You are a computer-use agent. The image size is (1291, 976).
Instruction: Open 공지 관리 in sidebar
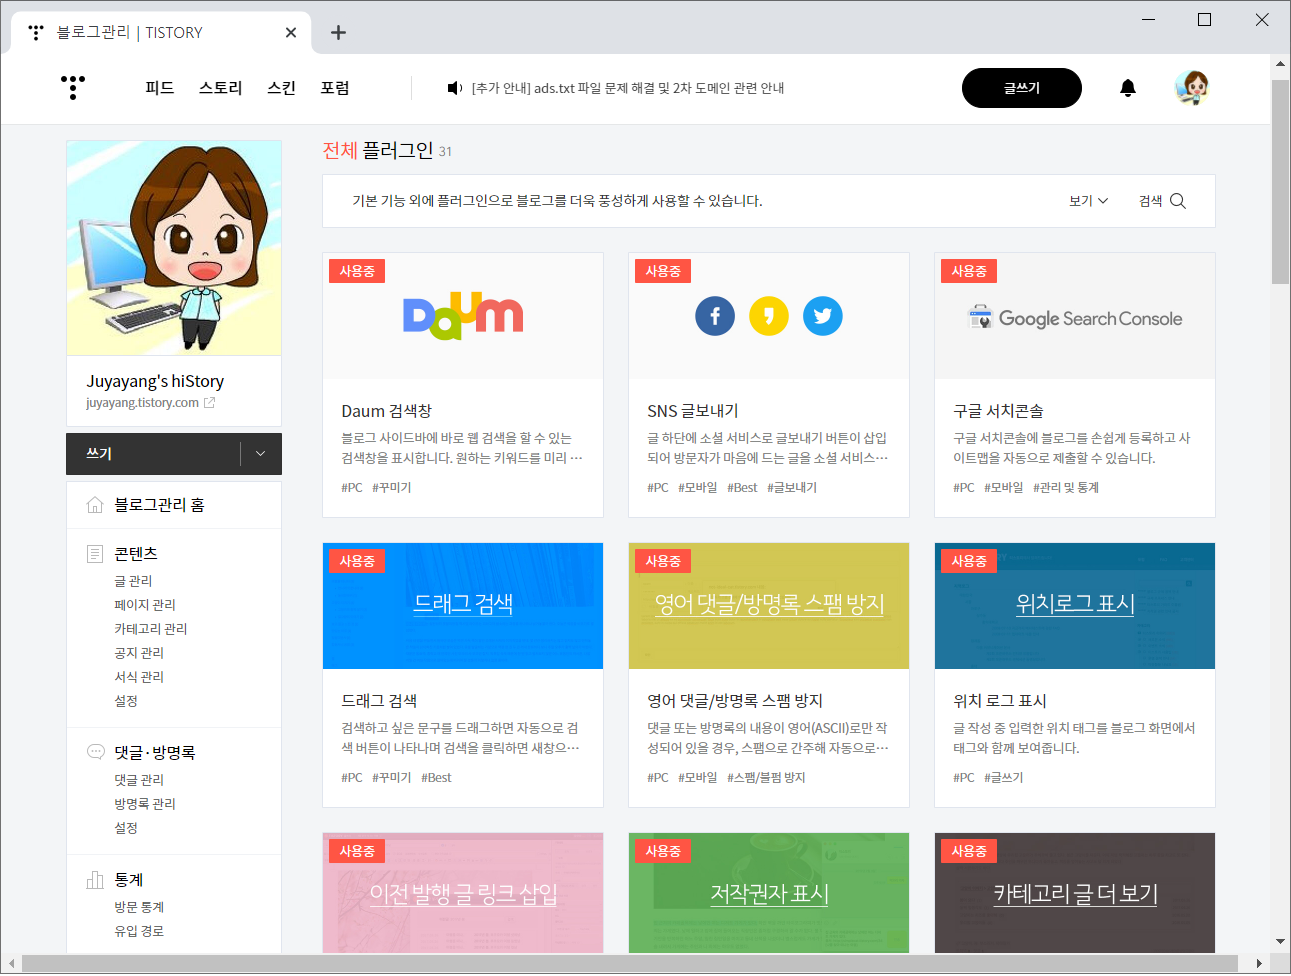(139, 653)
